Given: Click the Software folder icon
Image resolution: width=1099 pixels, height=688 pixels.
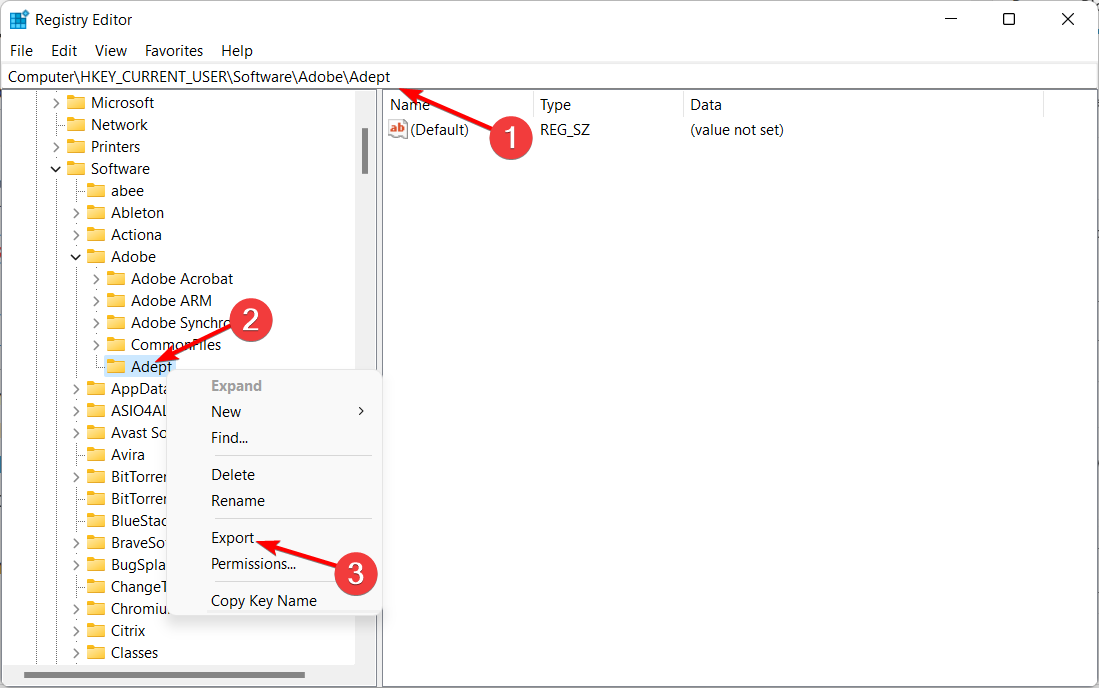Looking at the screenshot, I should point(76,169).
